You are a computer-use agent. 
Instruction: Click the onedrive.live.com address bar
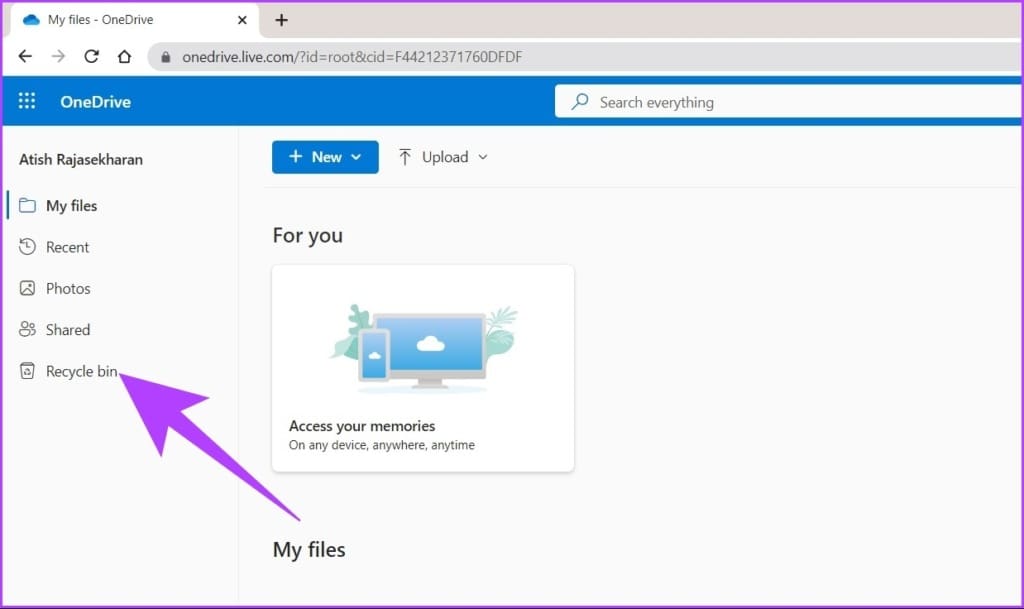coord(584,57)
